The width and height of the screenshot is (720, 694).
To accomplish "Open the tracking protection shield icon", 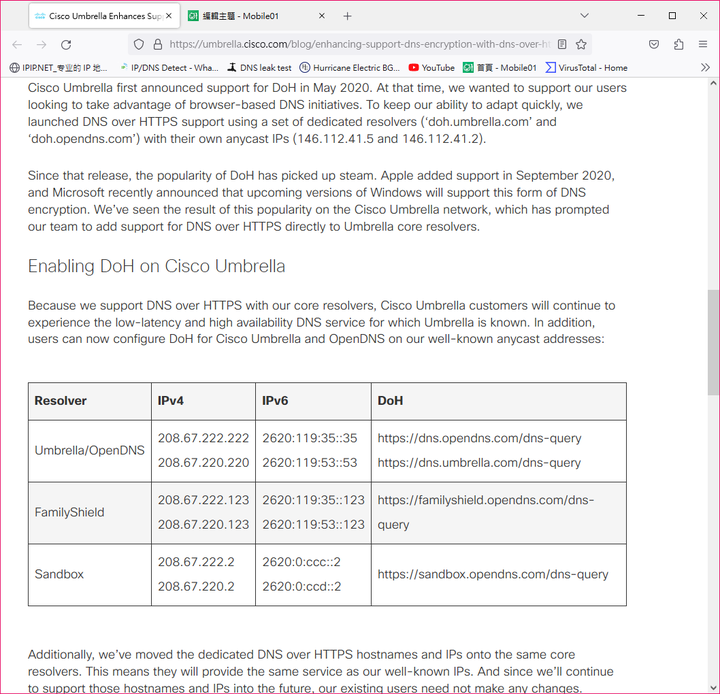I will pyautogui.click(x=139, y=44).
